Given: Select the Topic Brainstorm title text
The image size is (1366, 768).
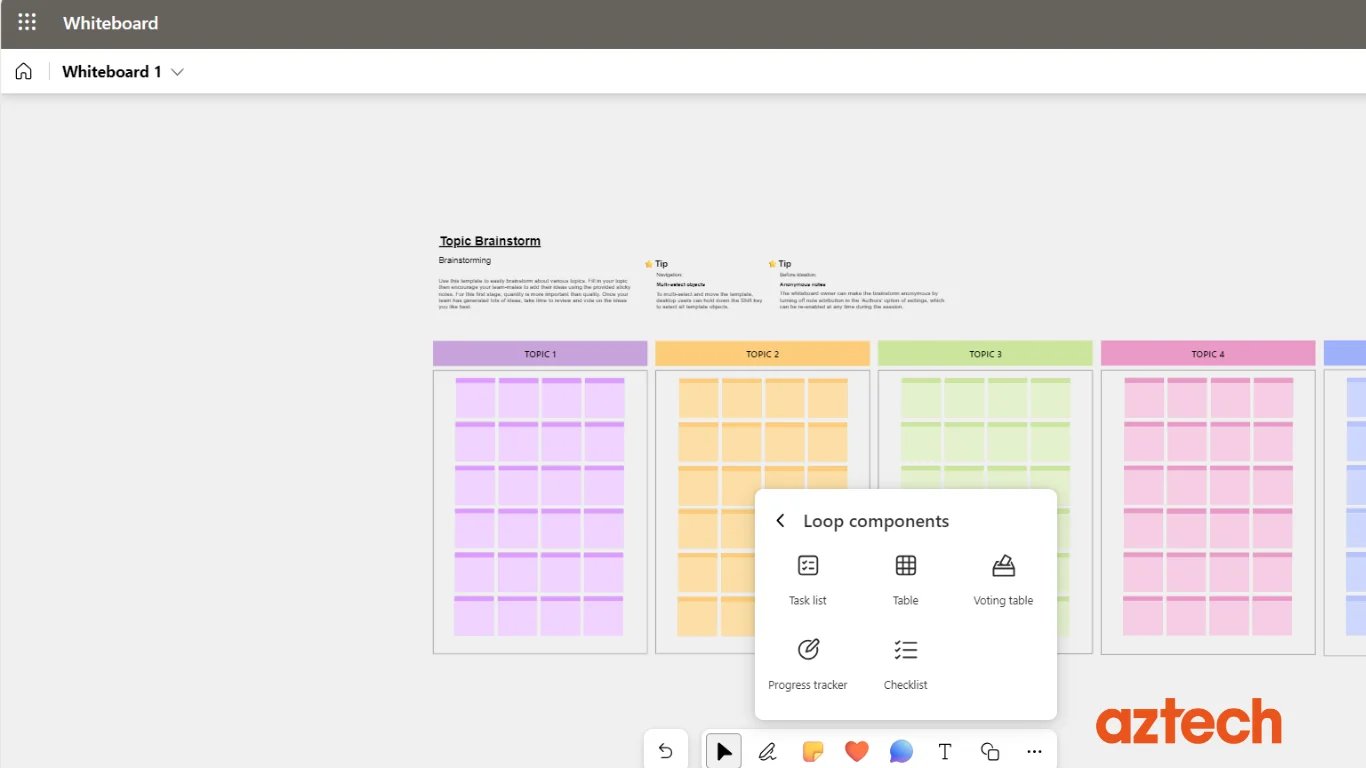Looking at the screenshot, I should [x=490, y=241].
